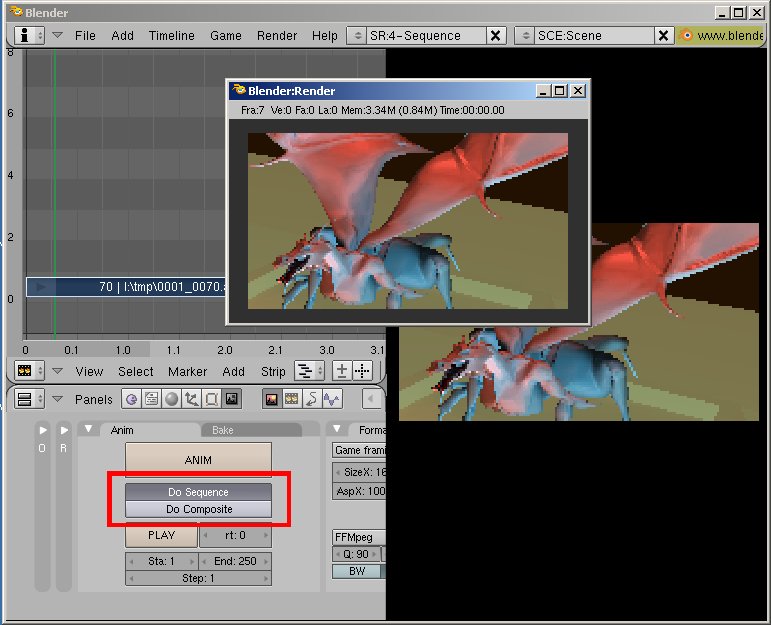Open the Game menu
This screenshot has width=771, height=625.
(226, 35)
